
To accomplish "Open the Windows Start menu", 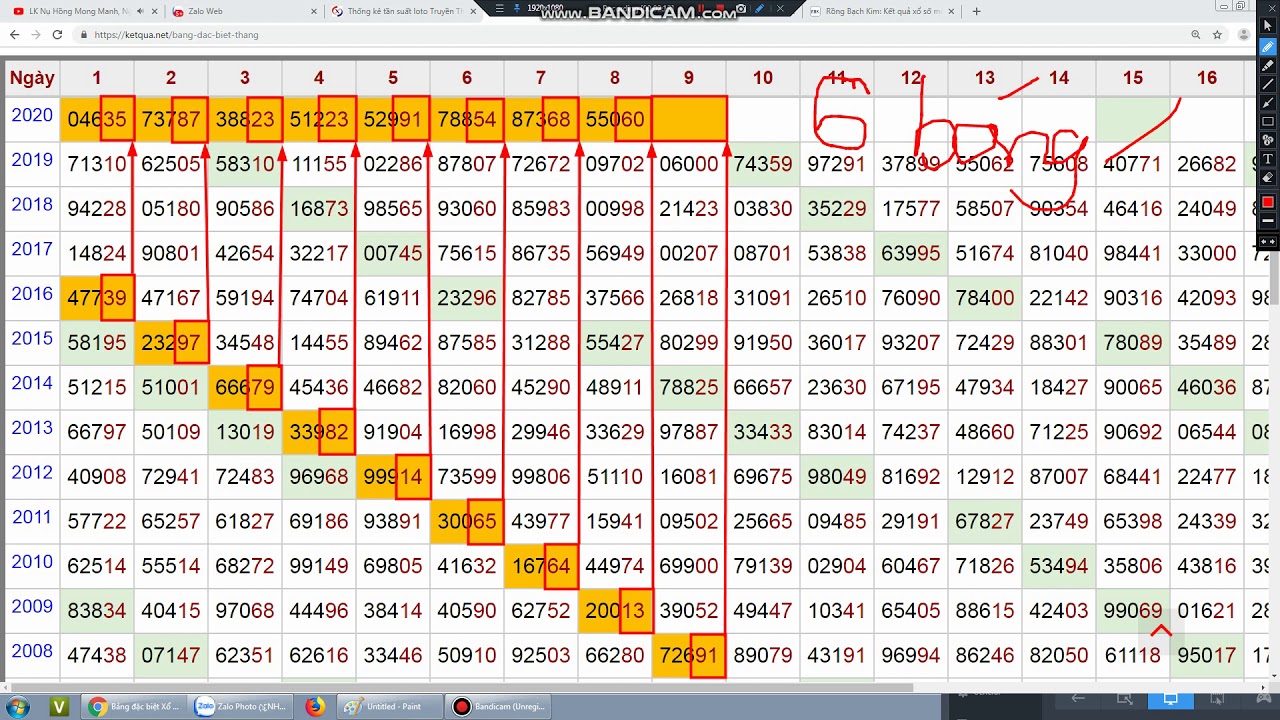I will (17, 706).
